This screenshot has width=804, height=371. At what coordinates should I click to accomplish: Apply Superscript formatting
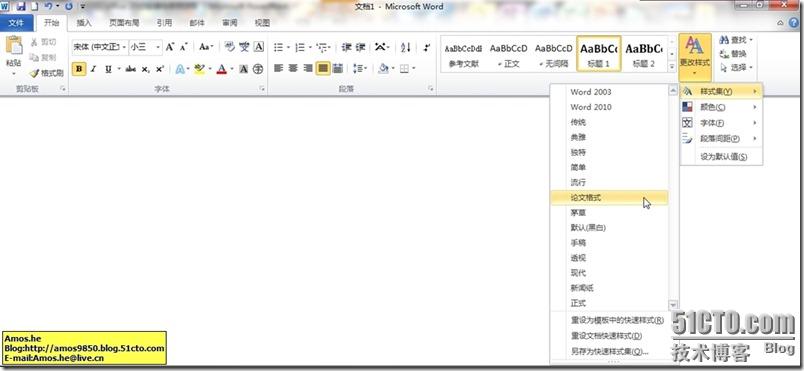coord(159,69)
